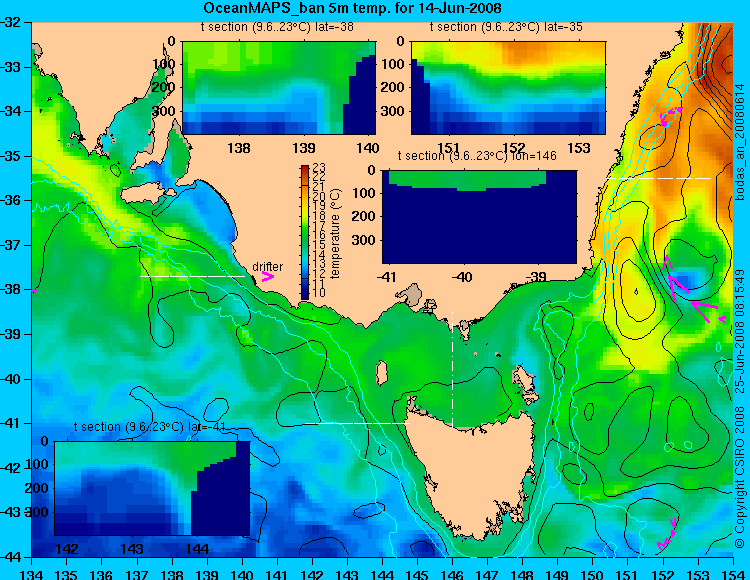Click the 140 tick under the lat=-38 inset
The width and height of the screenshot is (750, 580).
click(x=368, y=148)
